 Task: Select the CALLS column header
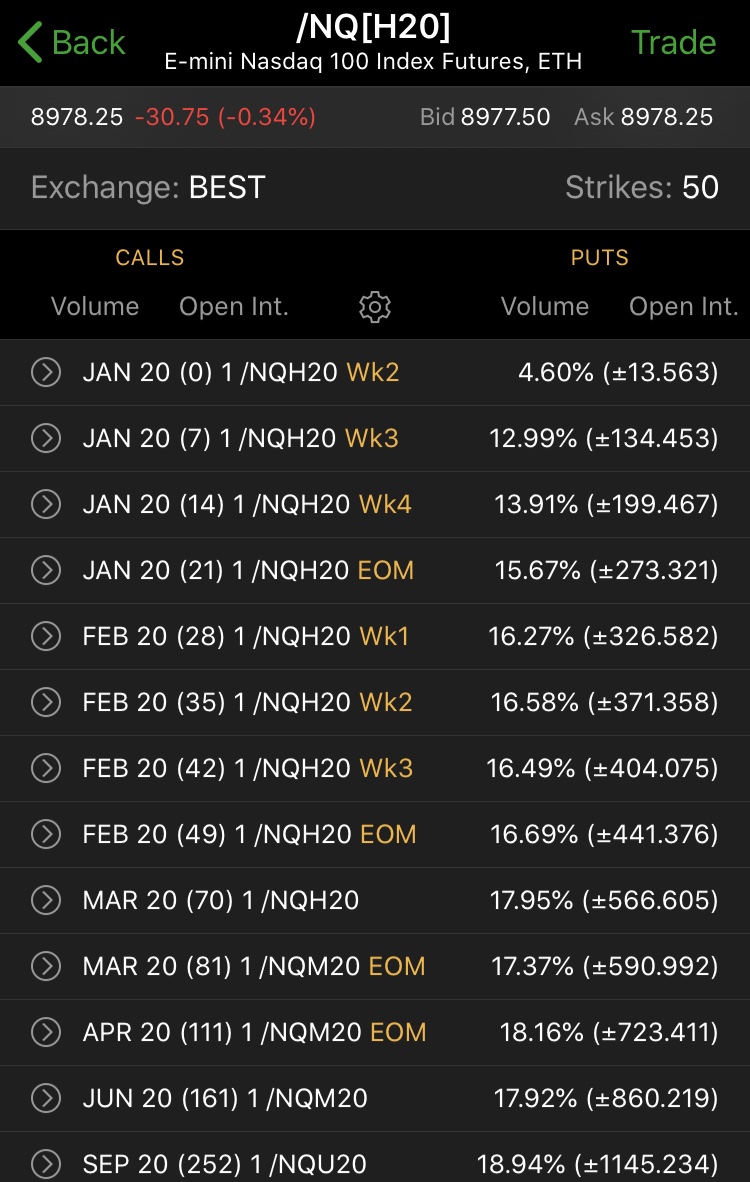click(150, 258)
